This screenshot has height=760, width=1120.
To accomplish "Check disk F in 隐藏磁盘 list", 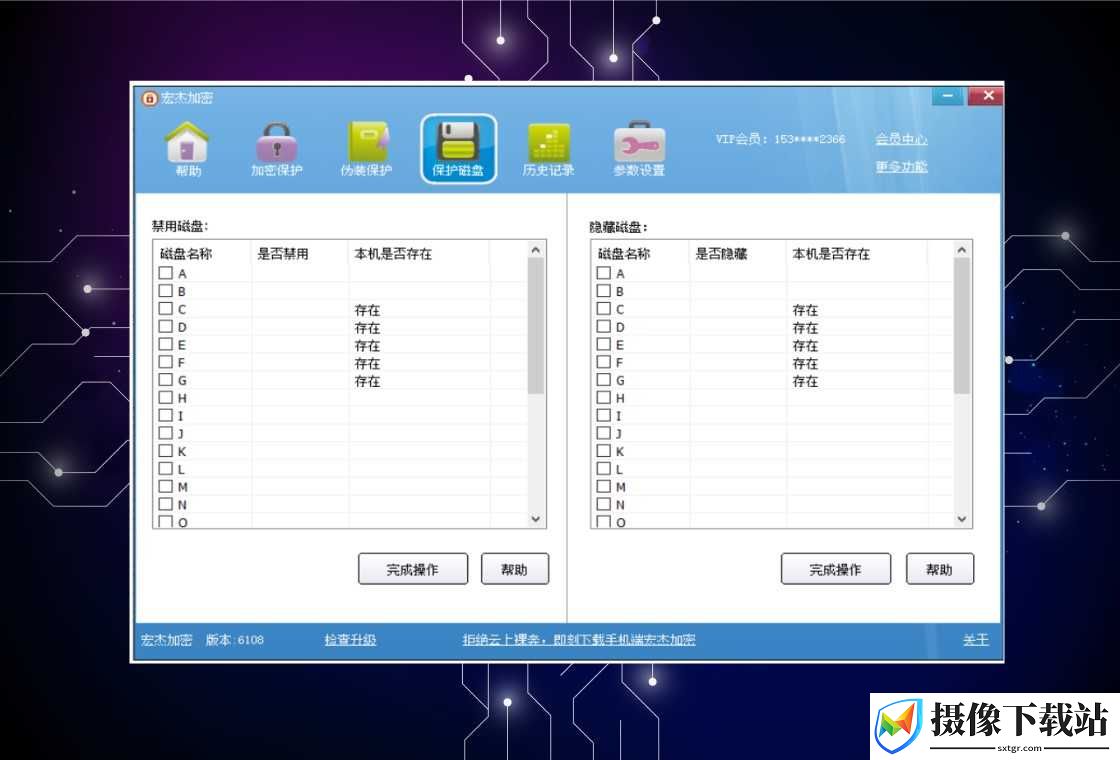I will click(604, 362).
